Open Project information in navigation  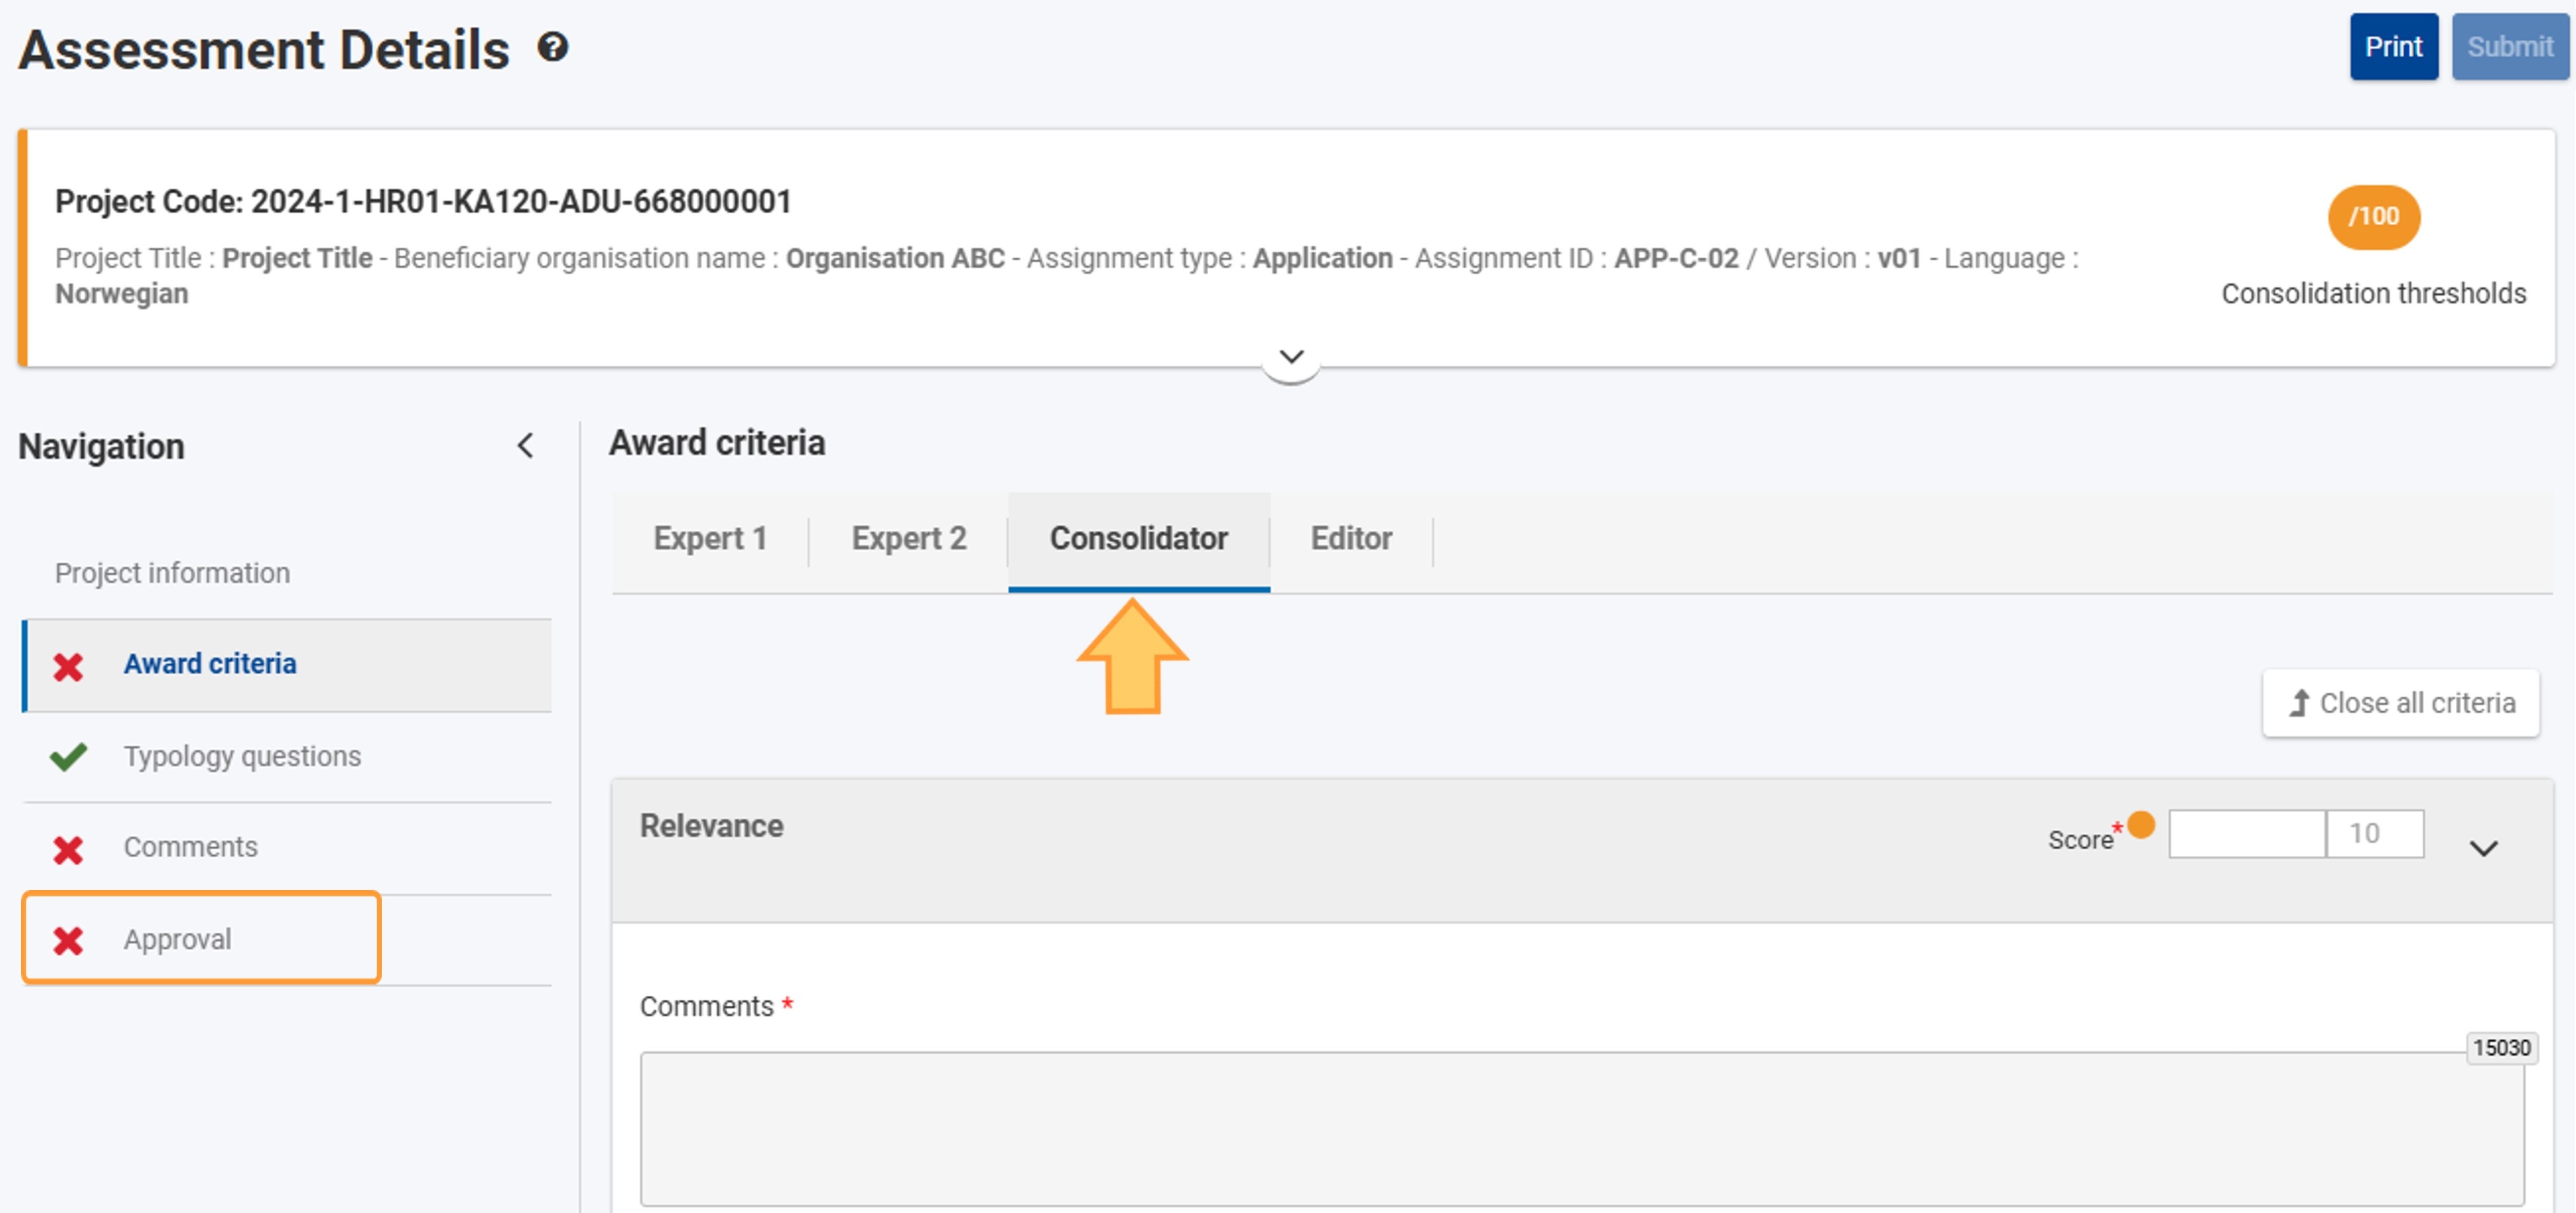172,573
